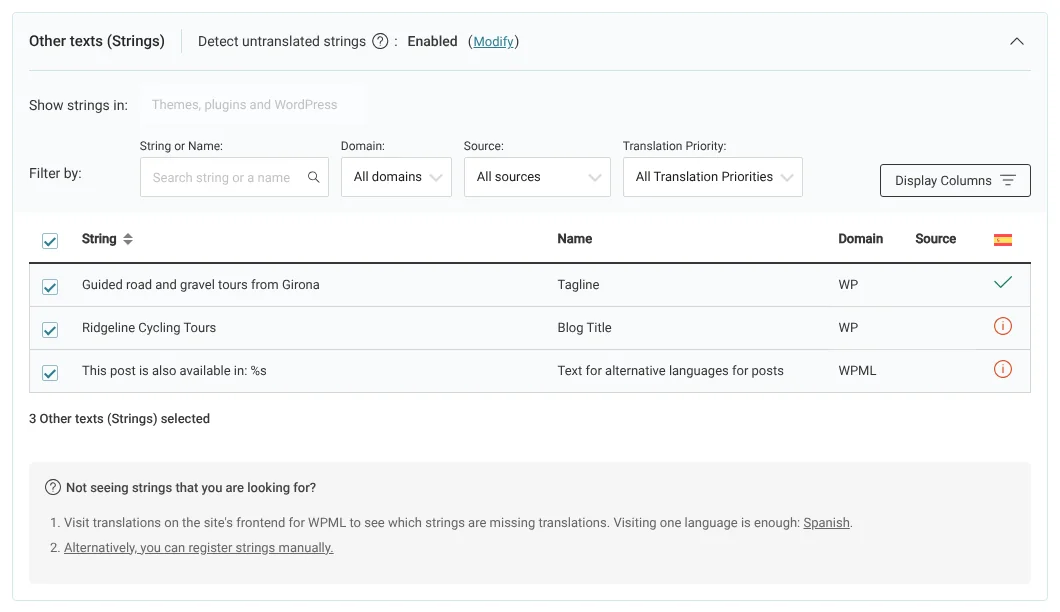Click the question icon by Not seeing strings
This screenshot has width=1060, height=612.
click(53, 487)
